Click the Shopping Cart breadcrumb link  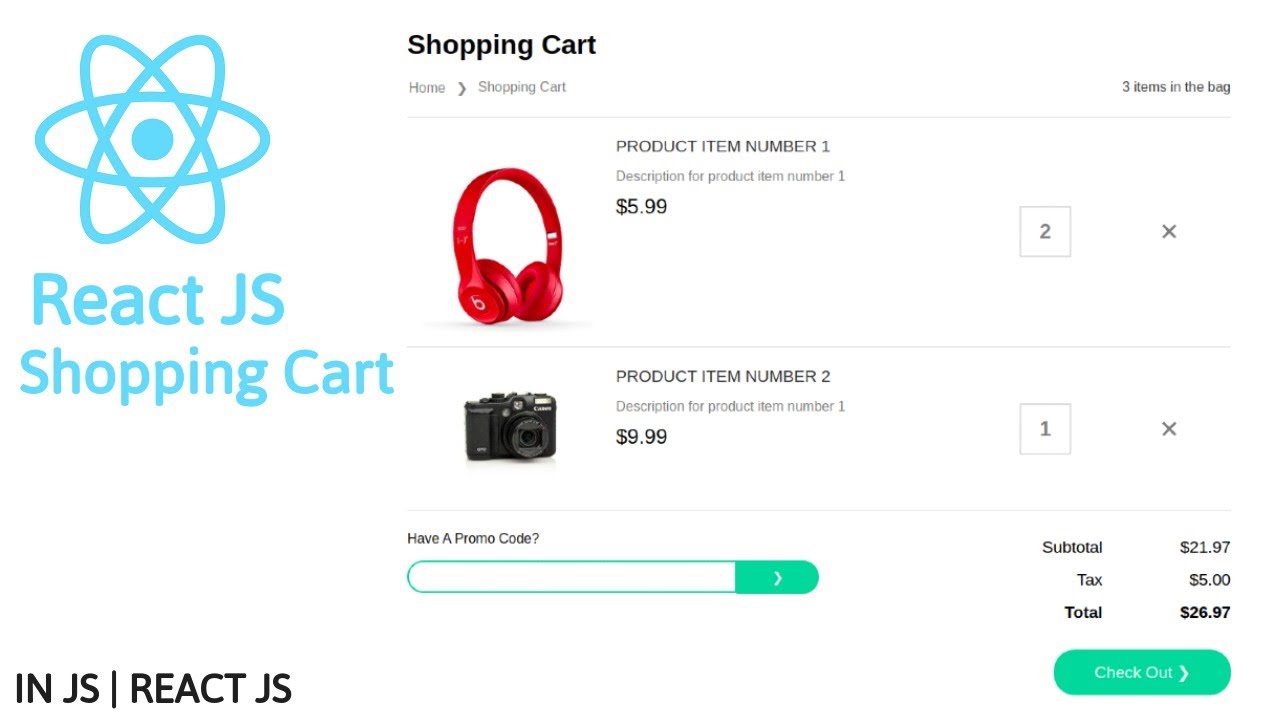[522, 87]
